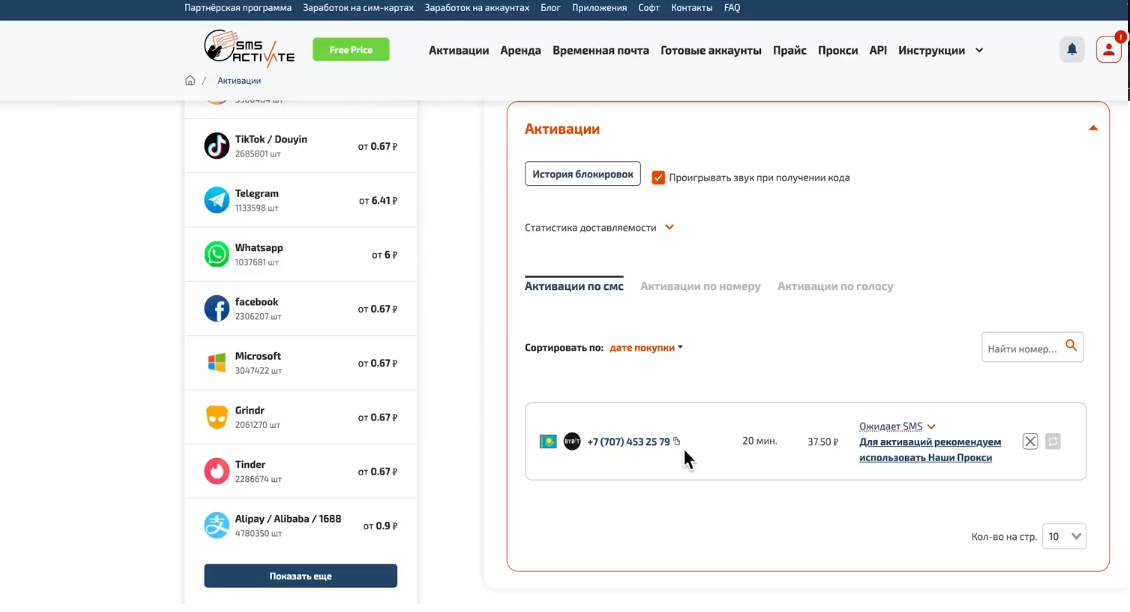This screenshot has width=1130, height=612.
Task: Click the Bybit service icon in activation row
Action: [x=572, y=441]
